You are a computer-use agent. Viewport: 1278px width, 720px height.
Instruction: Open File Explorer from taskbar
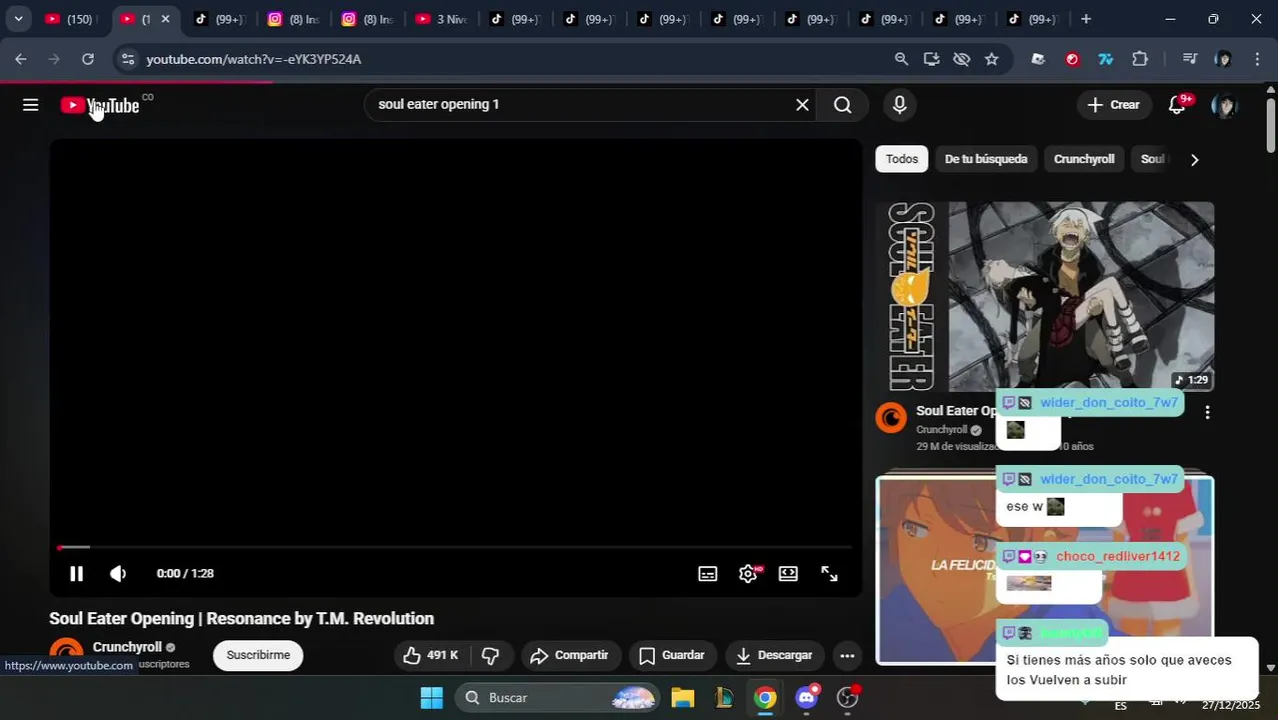(683, 698)
